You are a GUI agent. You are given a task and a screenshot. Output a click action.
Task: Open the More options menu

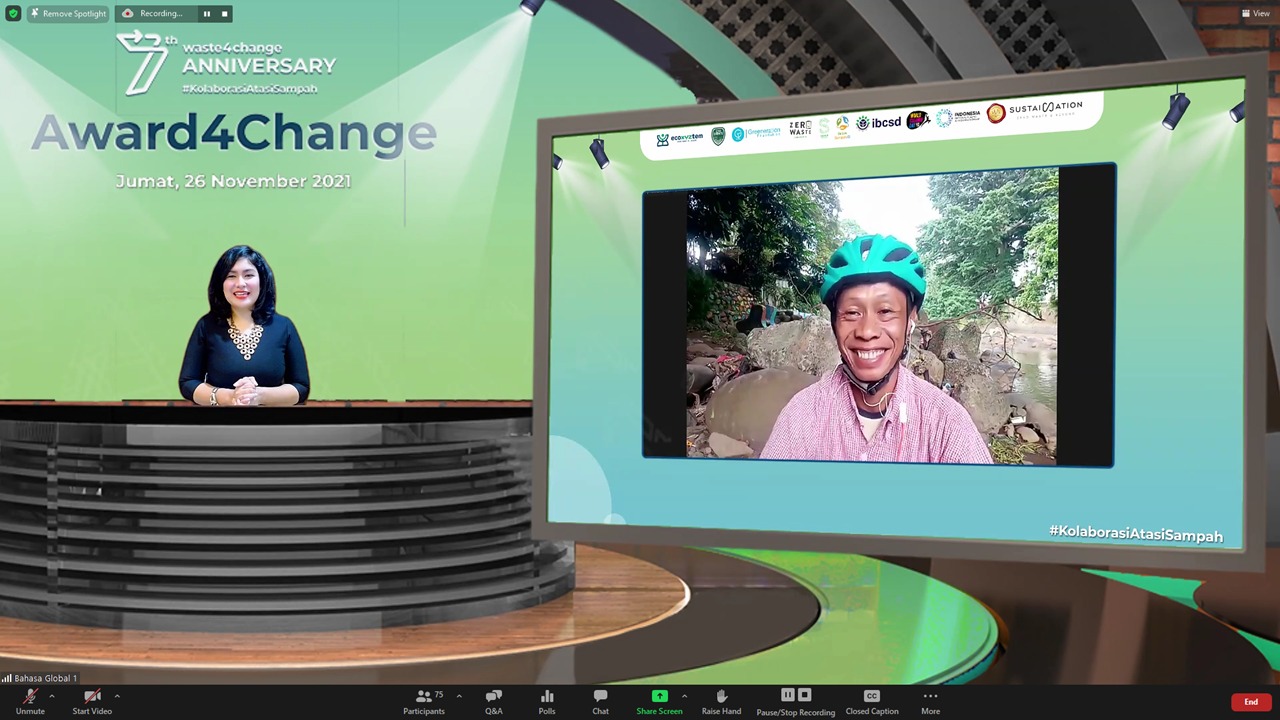coord(930,701)
